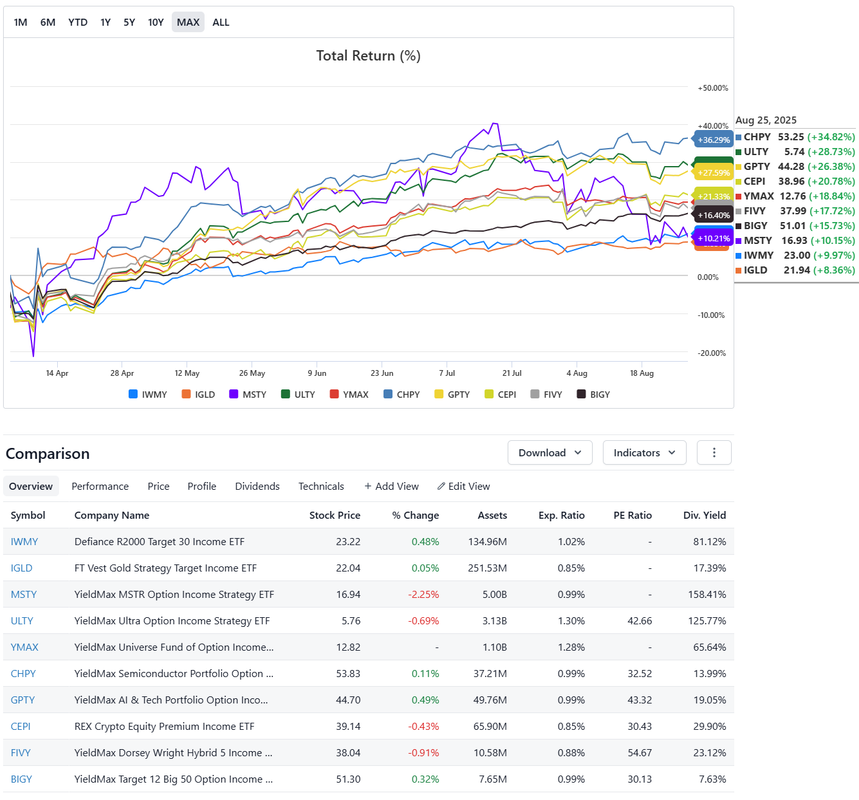
Task: Open the MSTY symbol link
Action: (x=24, y=595)
